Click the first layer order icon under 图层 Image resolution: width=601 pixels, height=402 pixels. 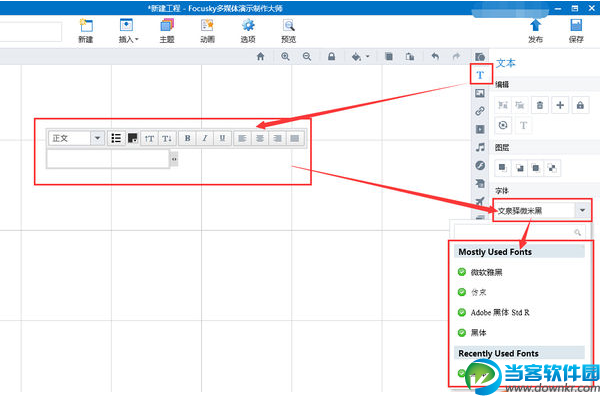pos(502,168)
